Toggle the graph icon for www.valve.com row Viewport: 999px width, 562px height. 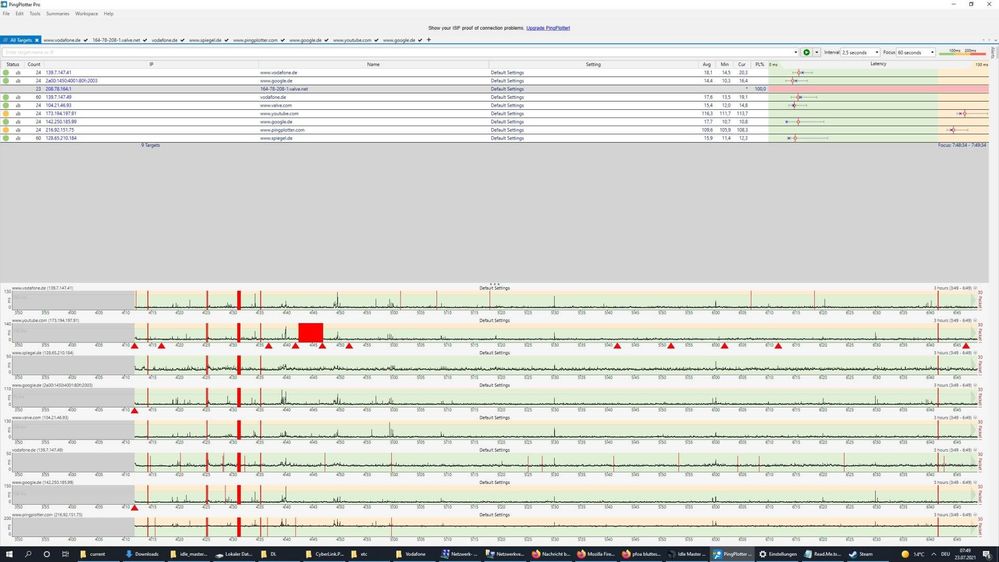coord(18,105)
